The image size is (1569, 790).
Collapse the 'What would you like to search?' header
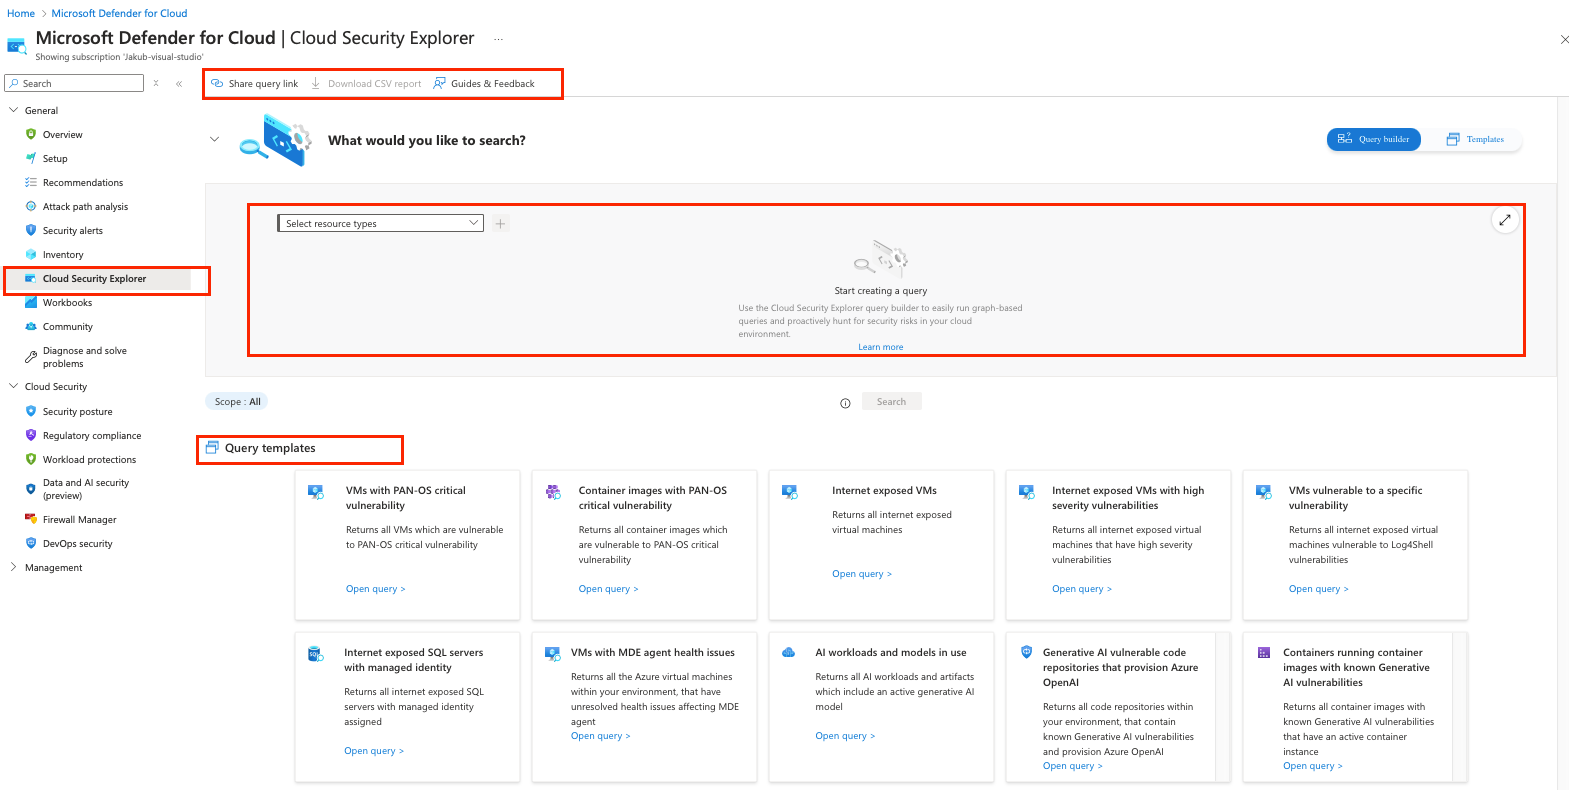point(214,140)
